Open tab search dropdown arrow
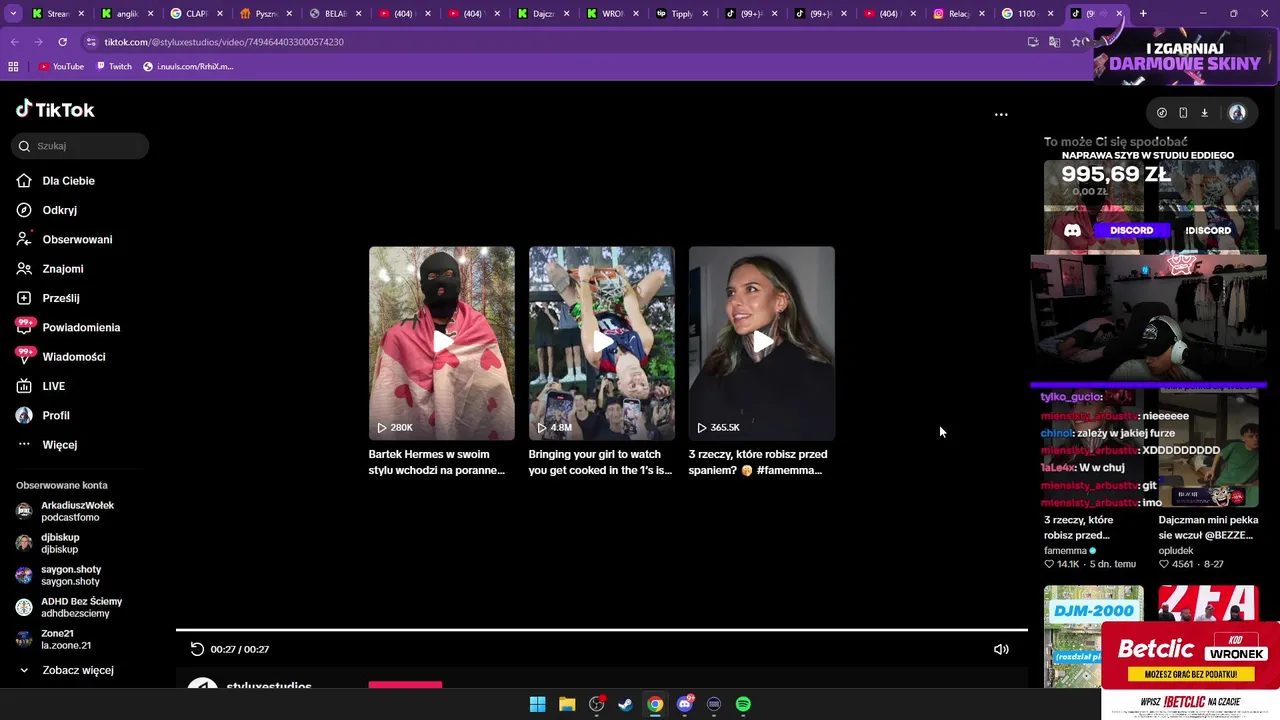Image resolution: width=1280 pixels, height=720 pixels. coord(14,14)
